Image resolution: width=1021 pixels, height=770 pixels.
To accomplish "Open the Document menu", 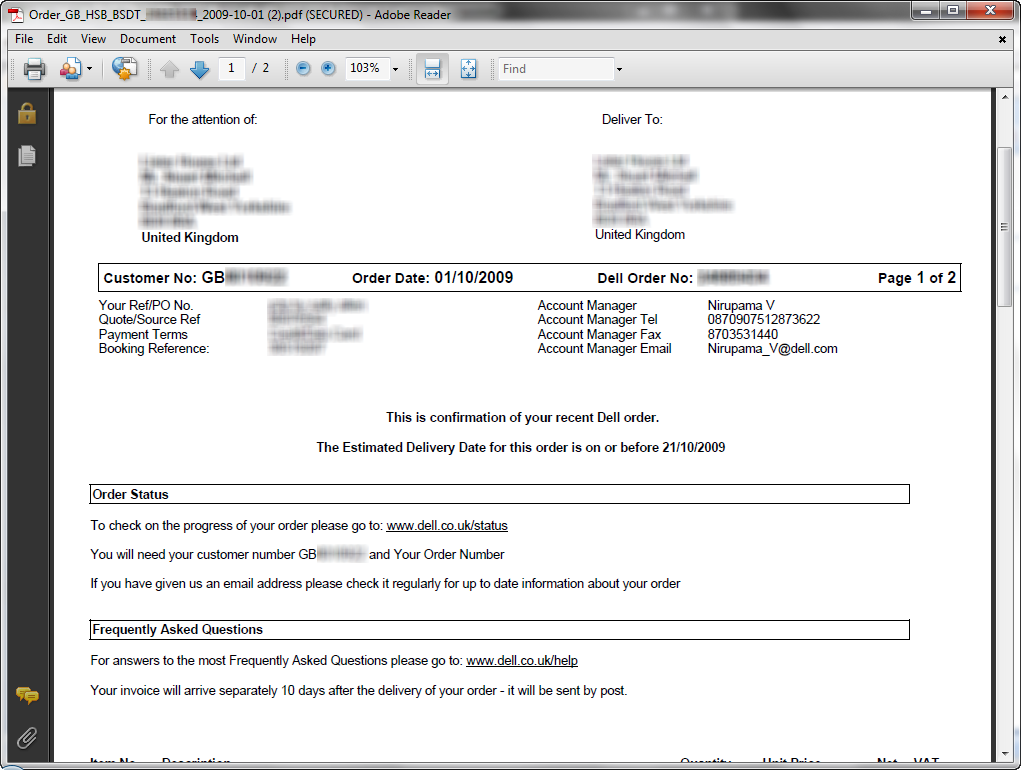I will click(148, 39).
